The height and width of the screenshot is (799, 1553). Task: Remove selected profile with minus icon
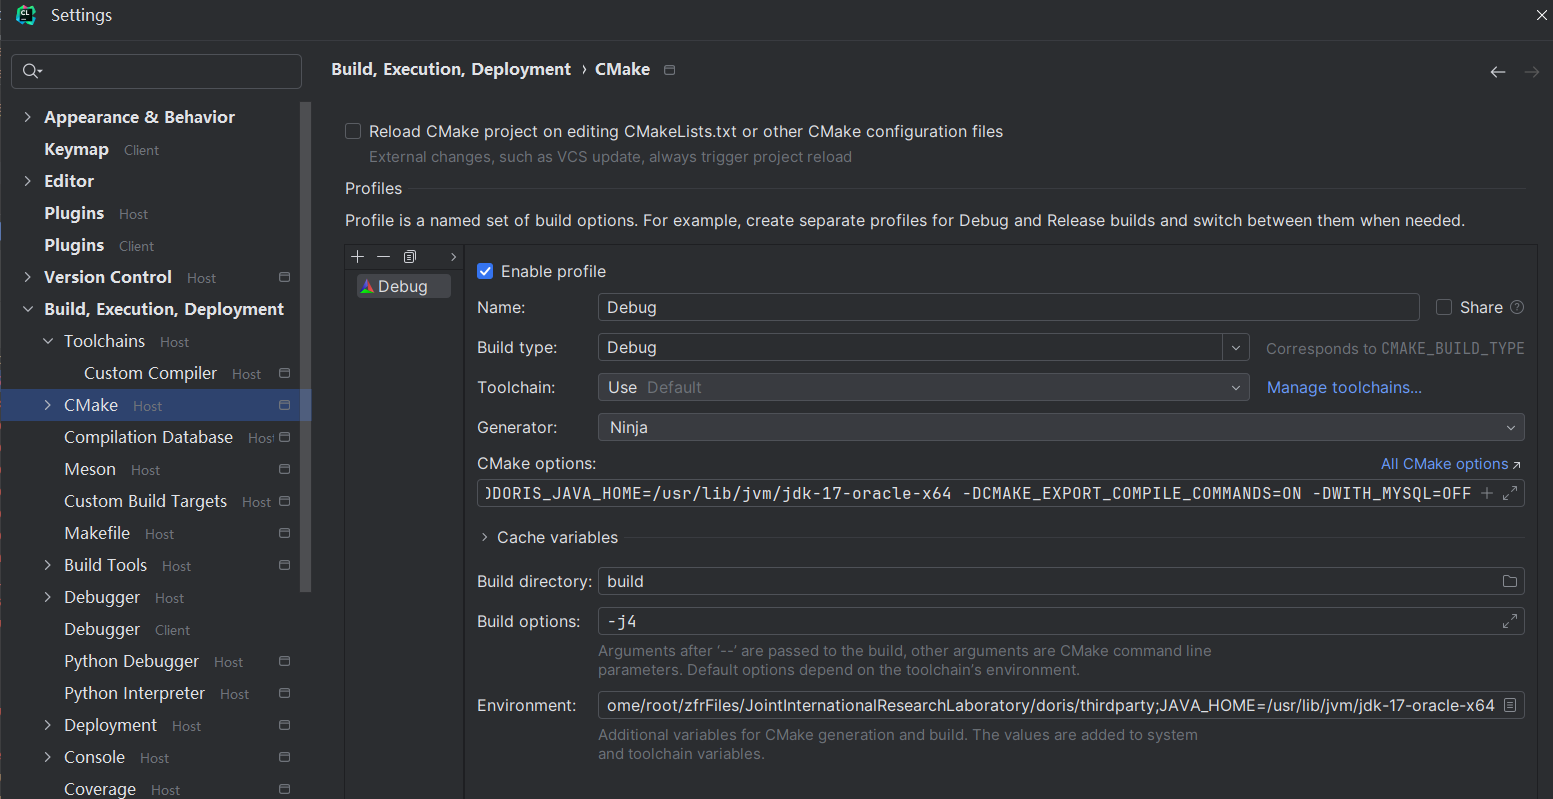(383, 257)
